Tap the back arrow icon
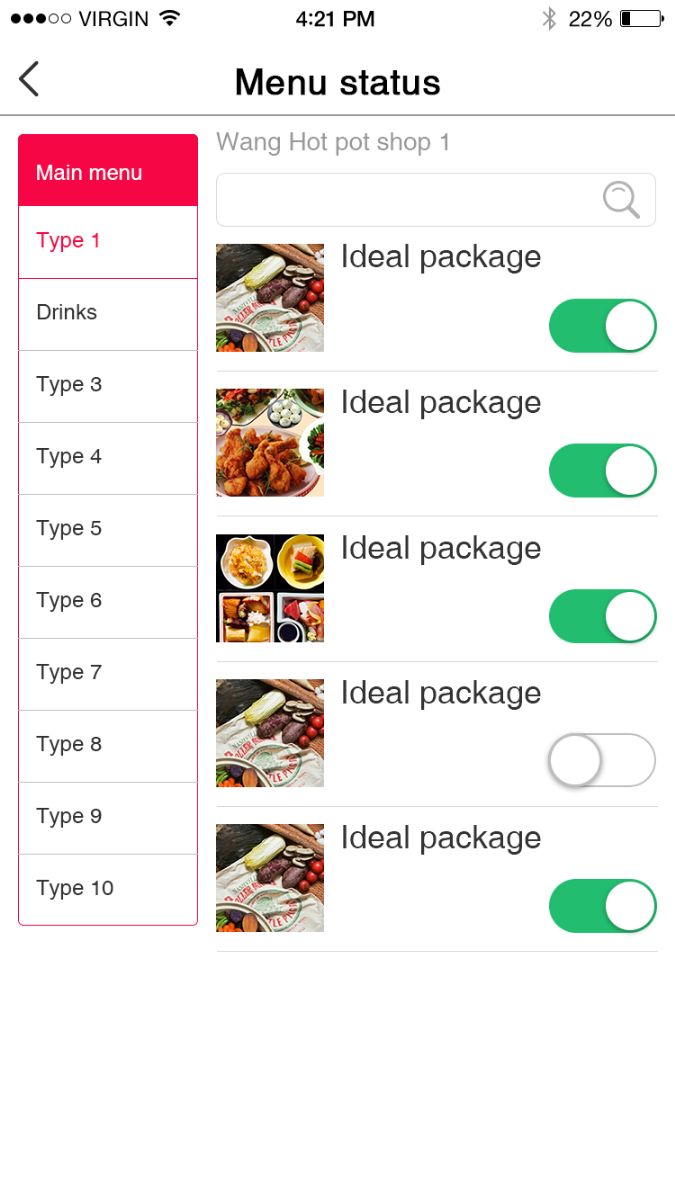Viewport: 675px width, 1200px height. tap(29, 79)
